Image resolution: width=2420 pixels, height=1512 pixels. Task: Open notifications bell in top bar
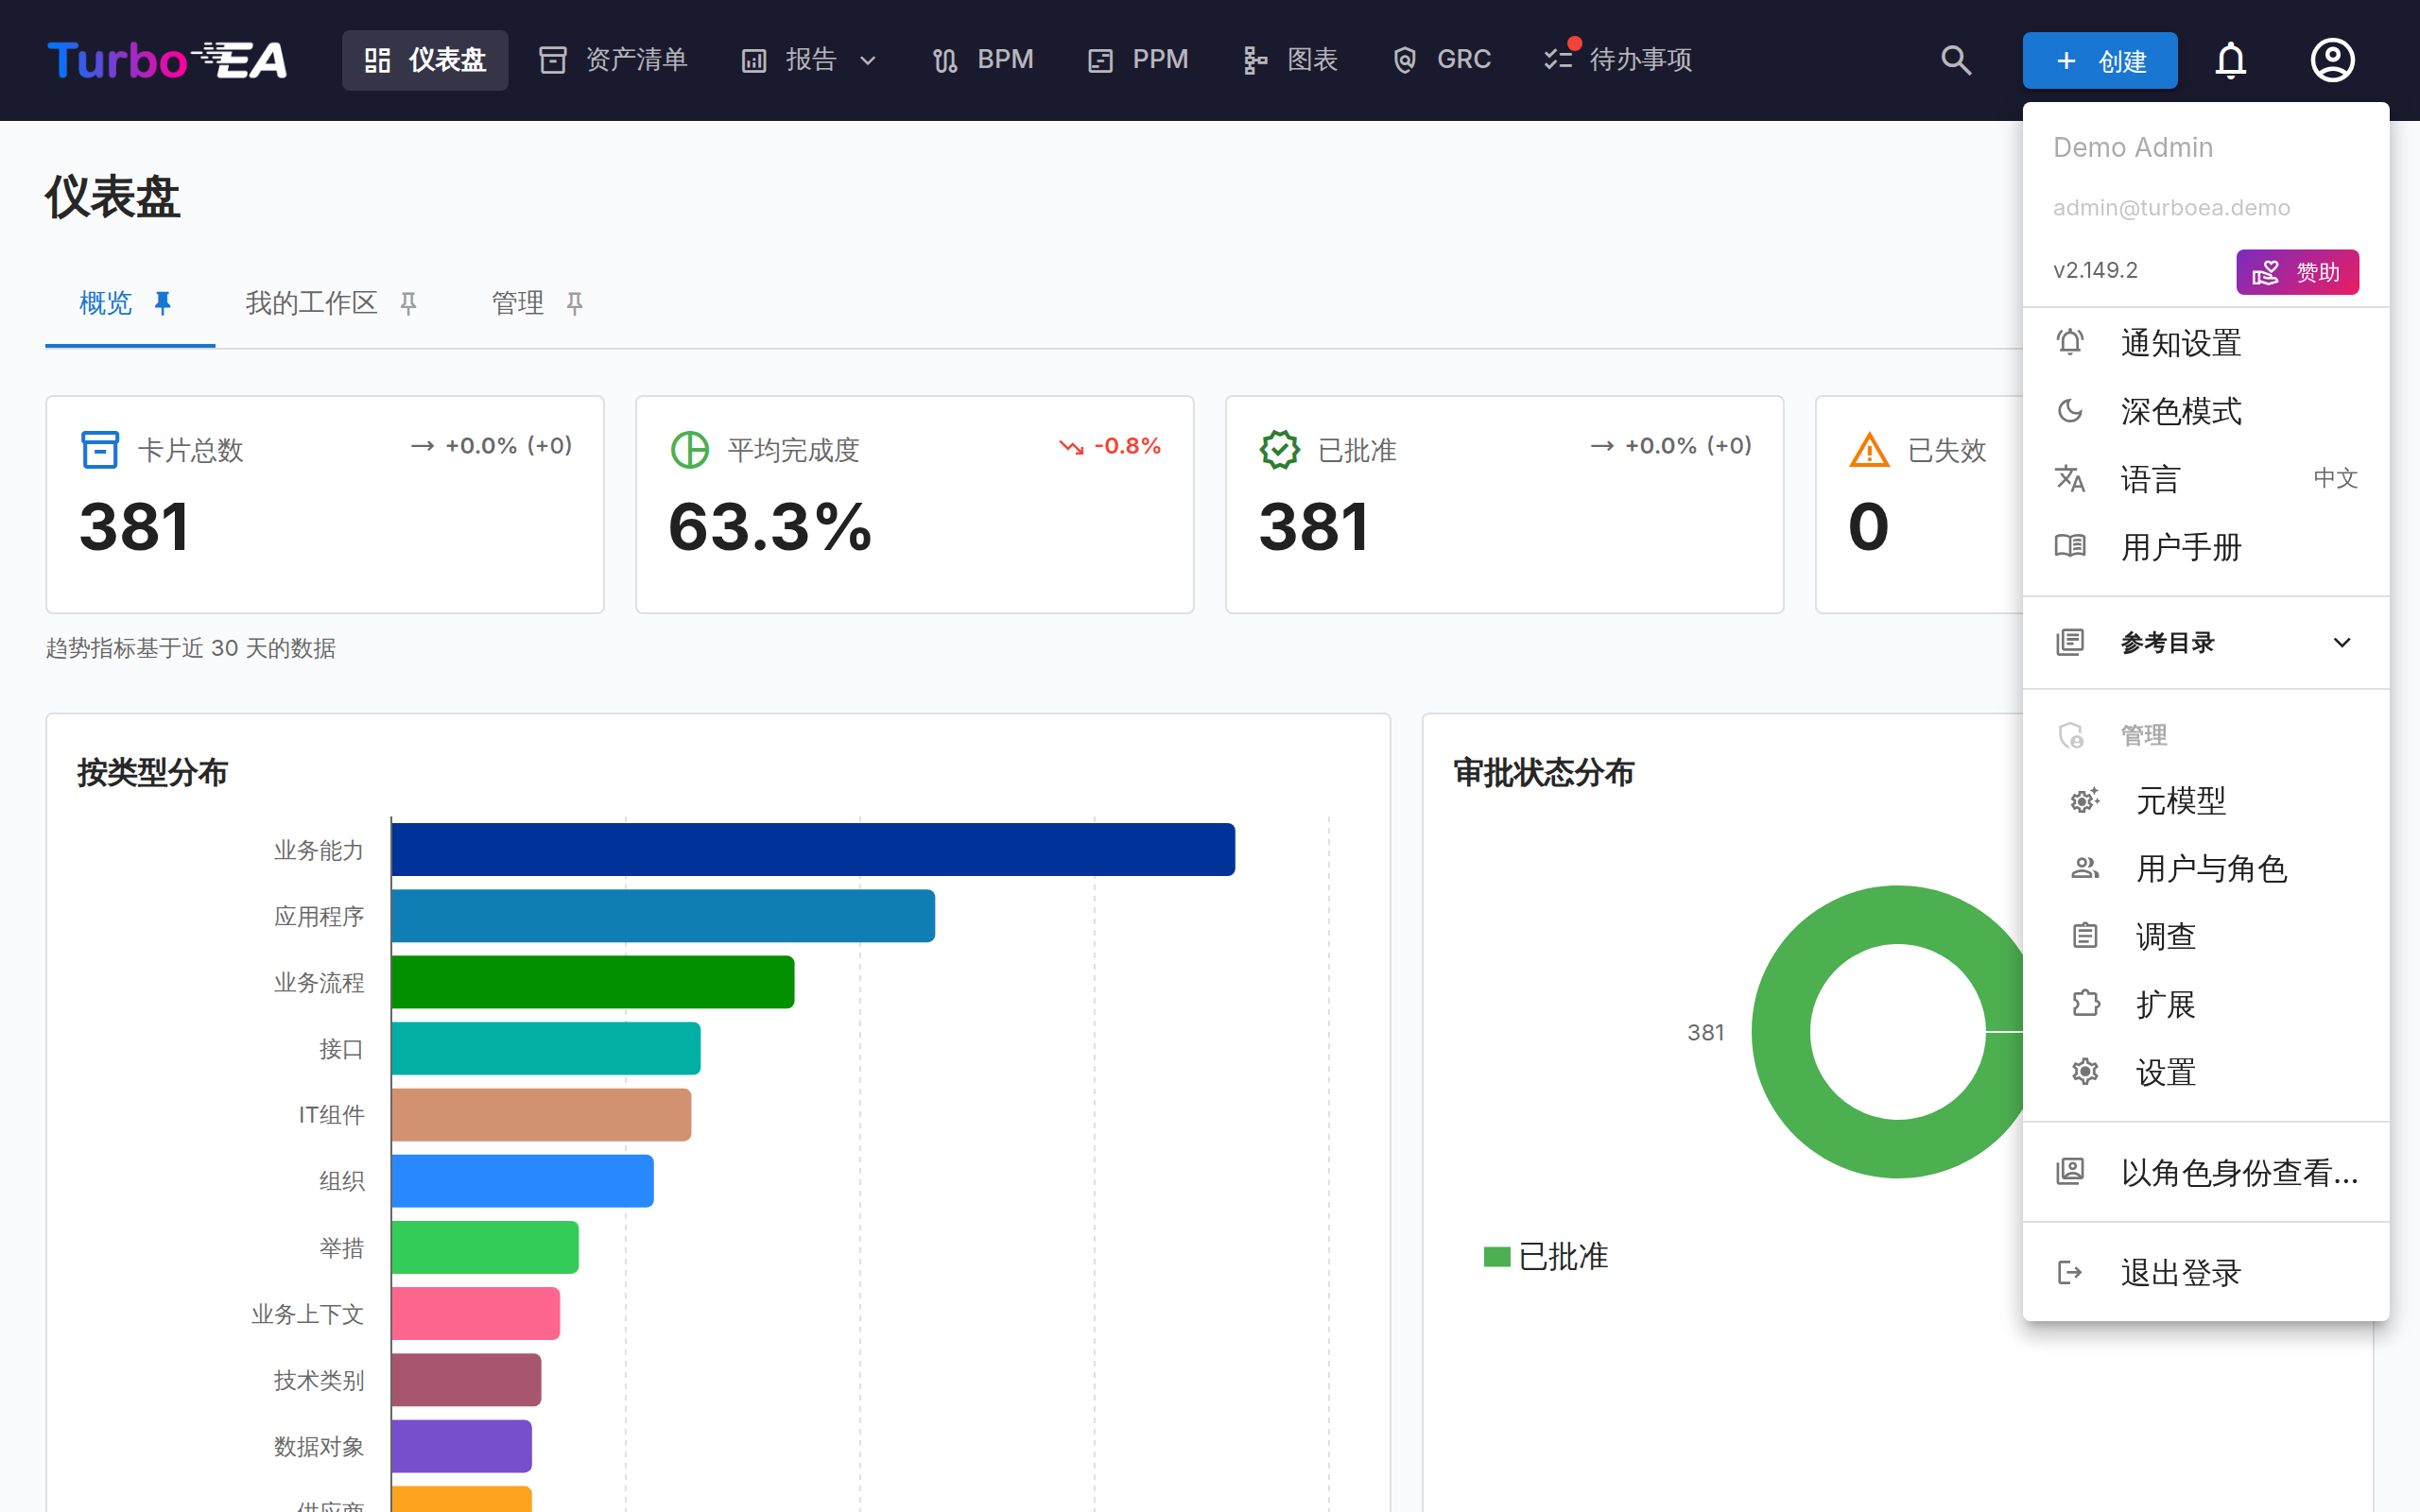click(x=2230, y=60)
